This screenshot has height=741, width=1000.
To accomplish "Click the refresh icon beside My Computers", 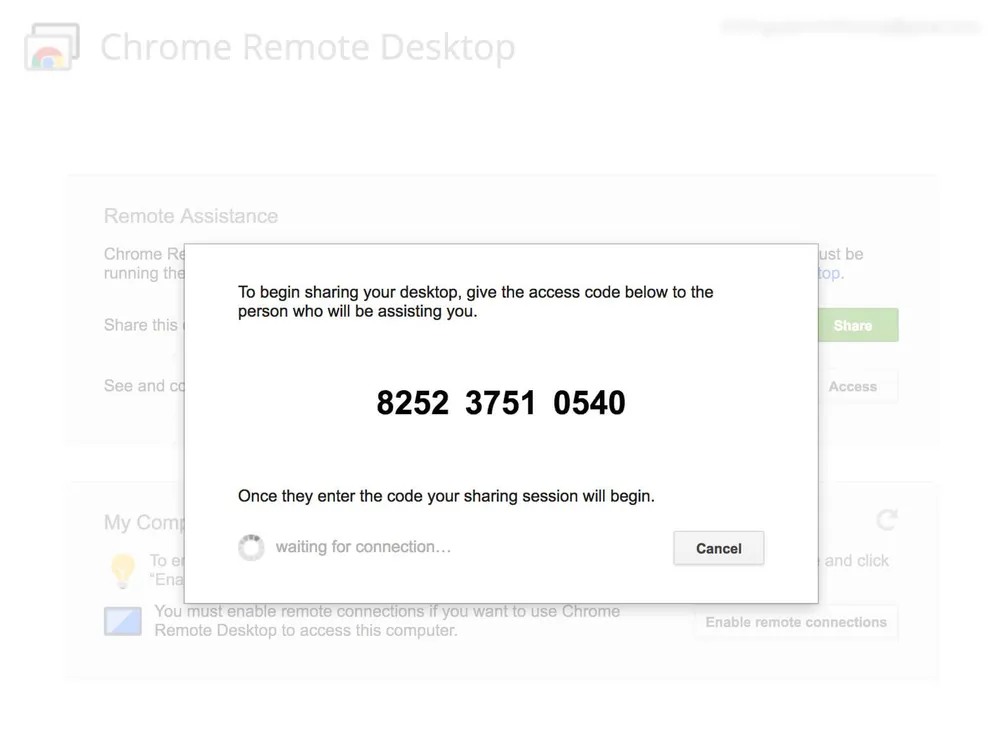I will coord(888,520).
